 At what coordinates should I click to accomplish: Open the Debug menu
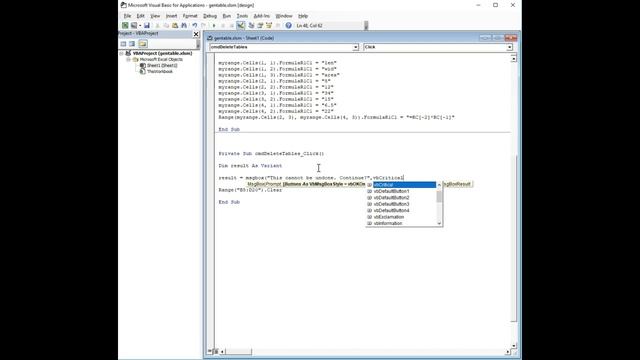(x=210, y=16)
